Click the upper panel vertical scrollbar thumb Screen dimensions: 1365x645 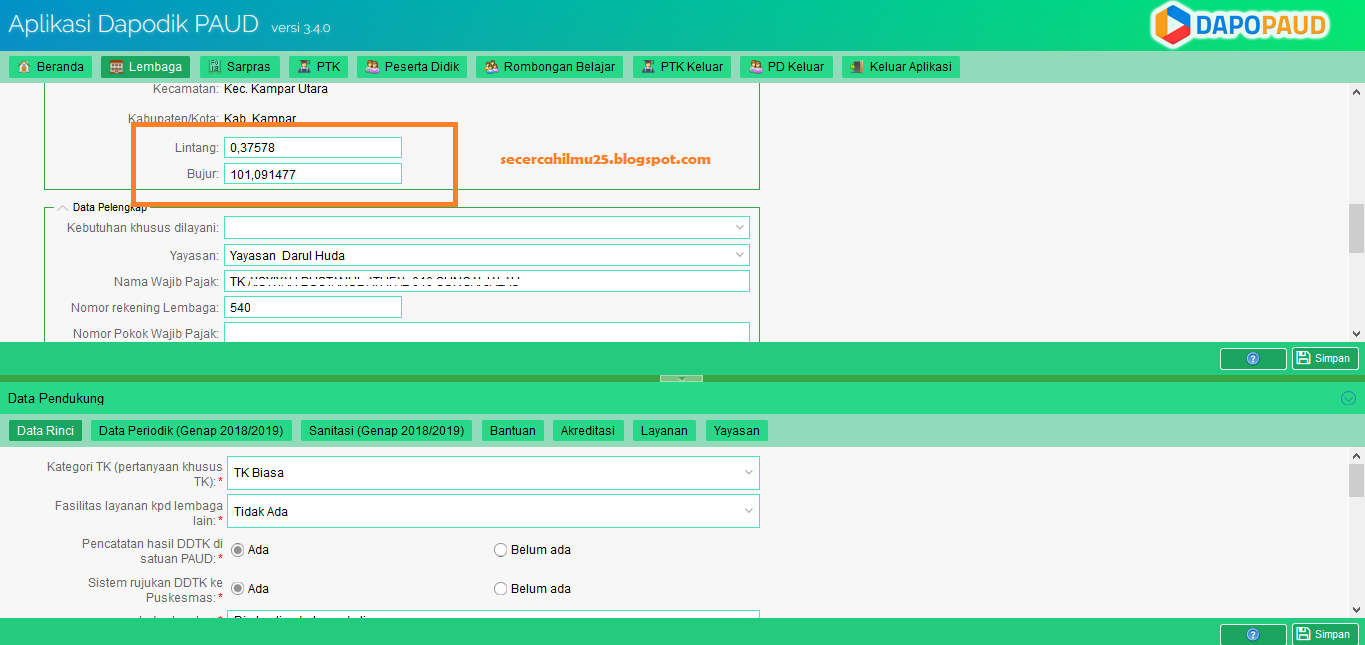pyautogui.click(x=1356, y=228)
